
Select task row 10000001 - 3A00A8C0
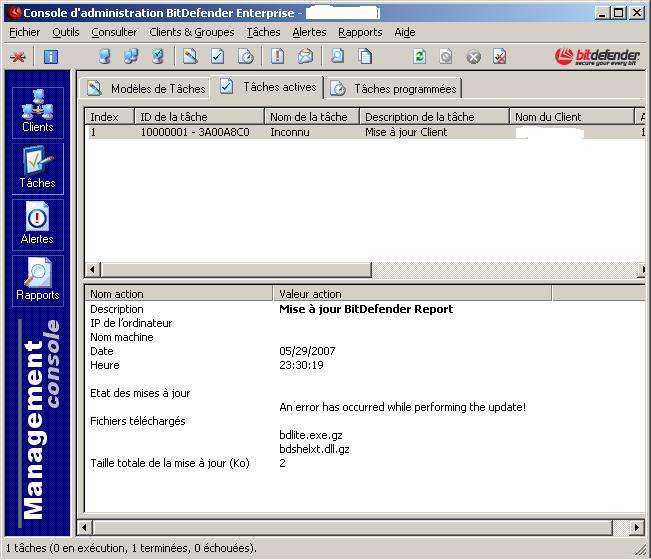click(365, 132)
